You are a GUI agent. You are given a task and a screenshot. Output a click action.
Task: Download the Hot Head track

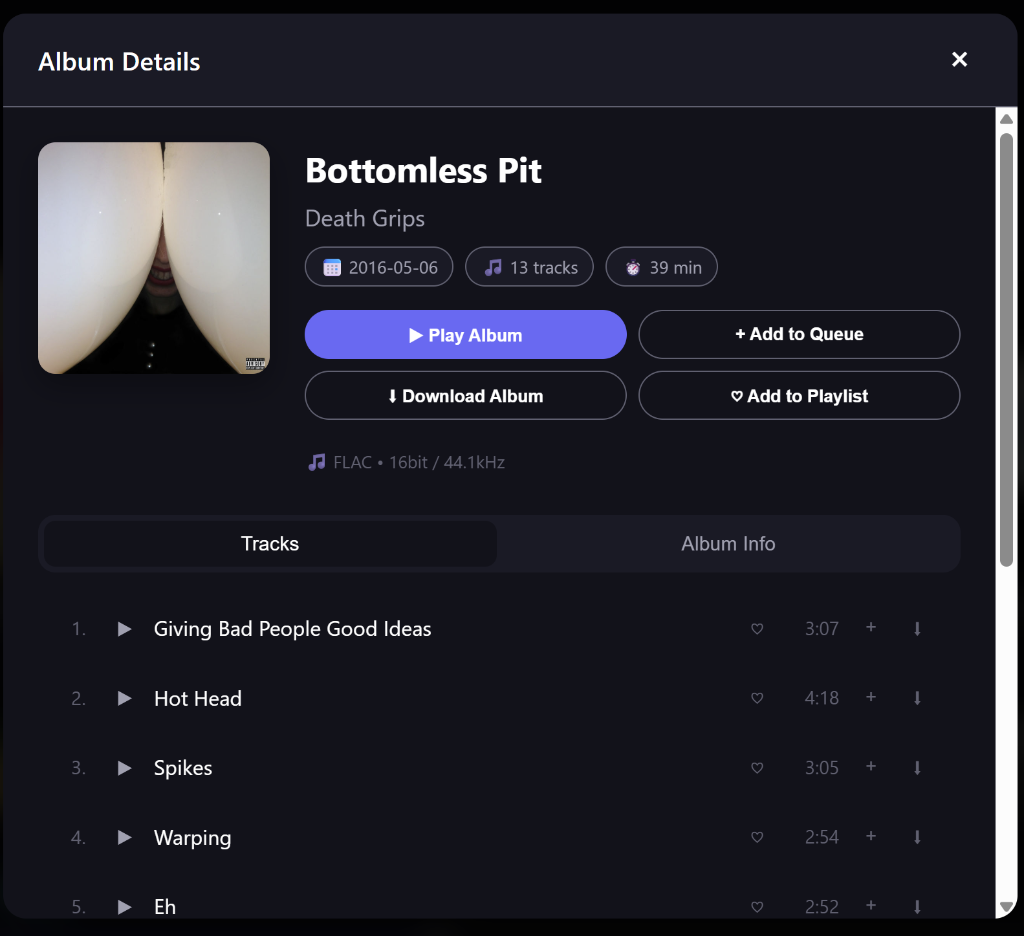pyautogui.click(x=917, y=698)
